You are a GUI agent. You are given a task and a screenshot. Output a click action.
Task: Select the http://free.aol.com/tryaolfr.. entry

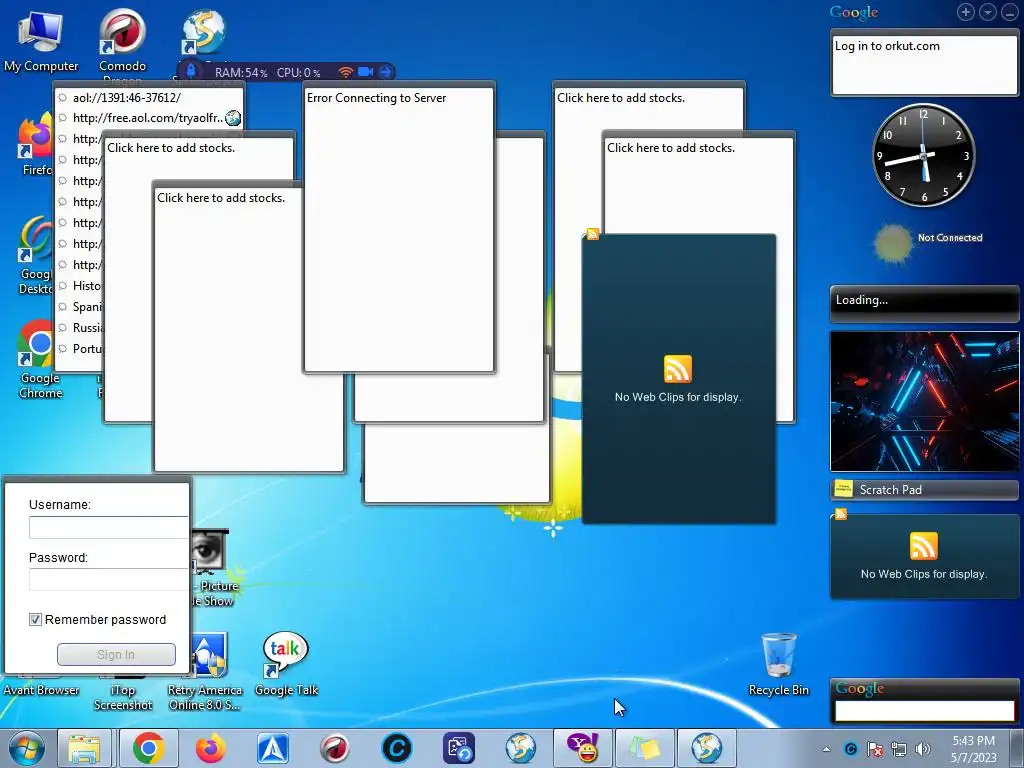148,118
